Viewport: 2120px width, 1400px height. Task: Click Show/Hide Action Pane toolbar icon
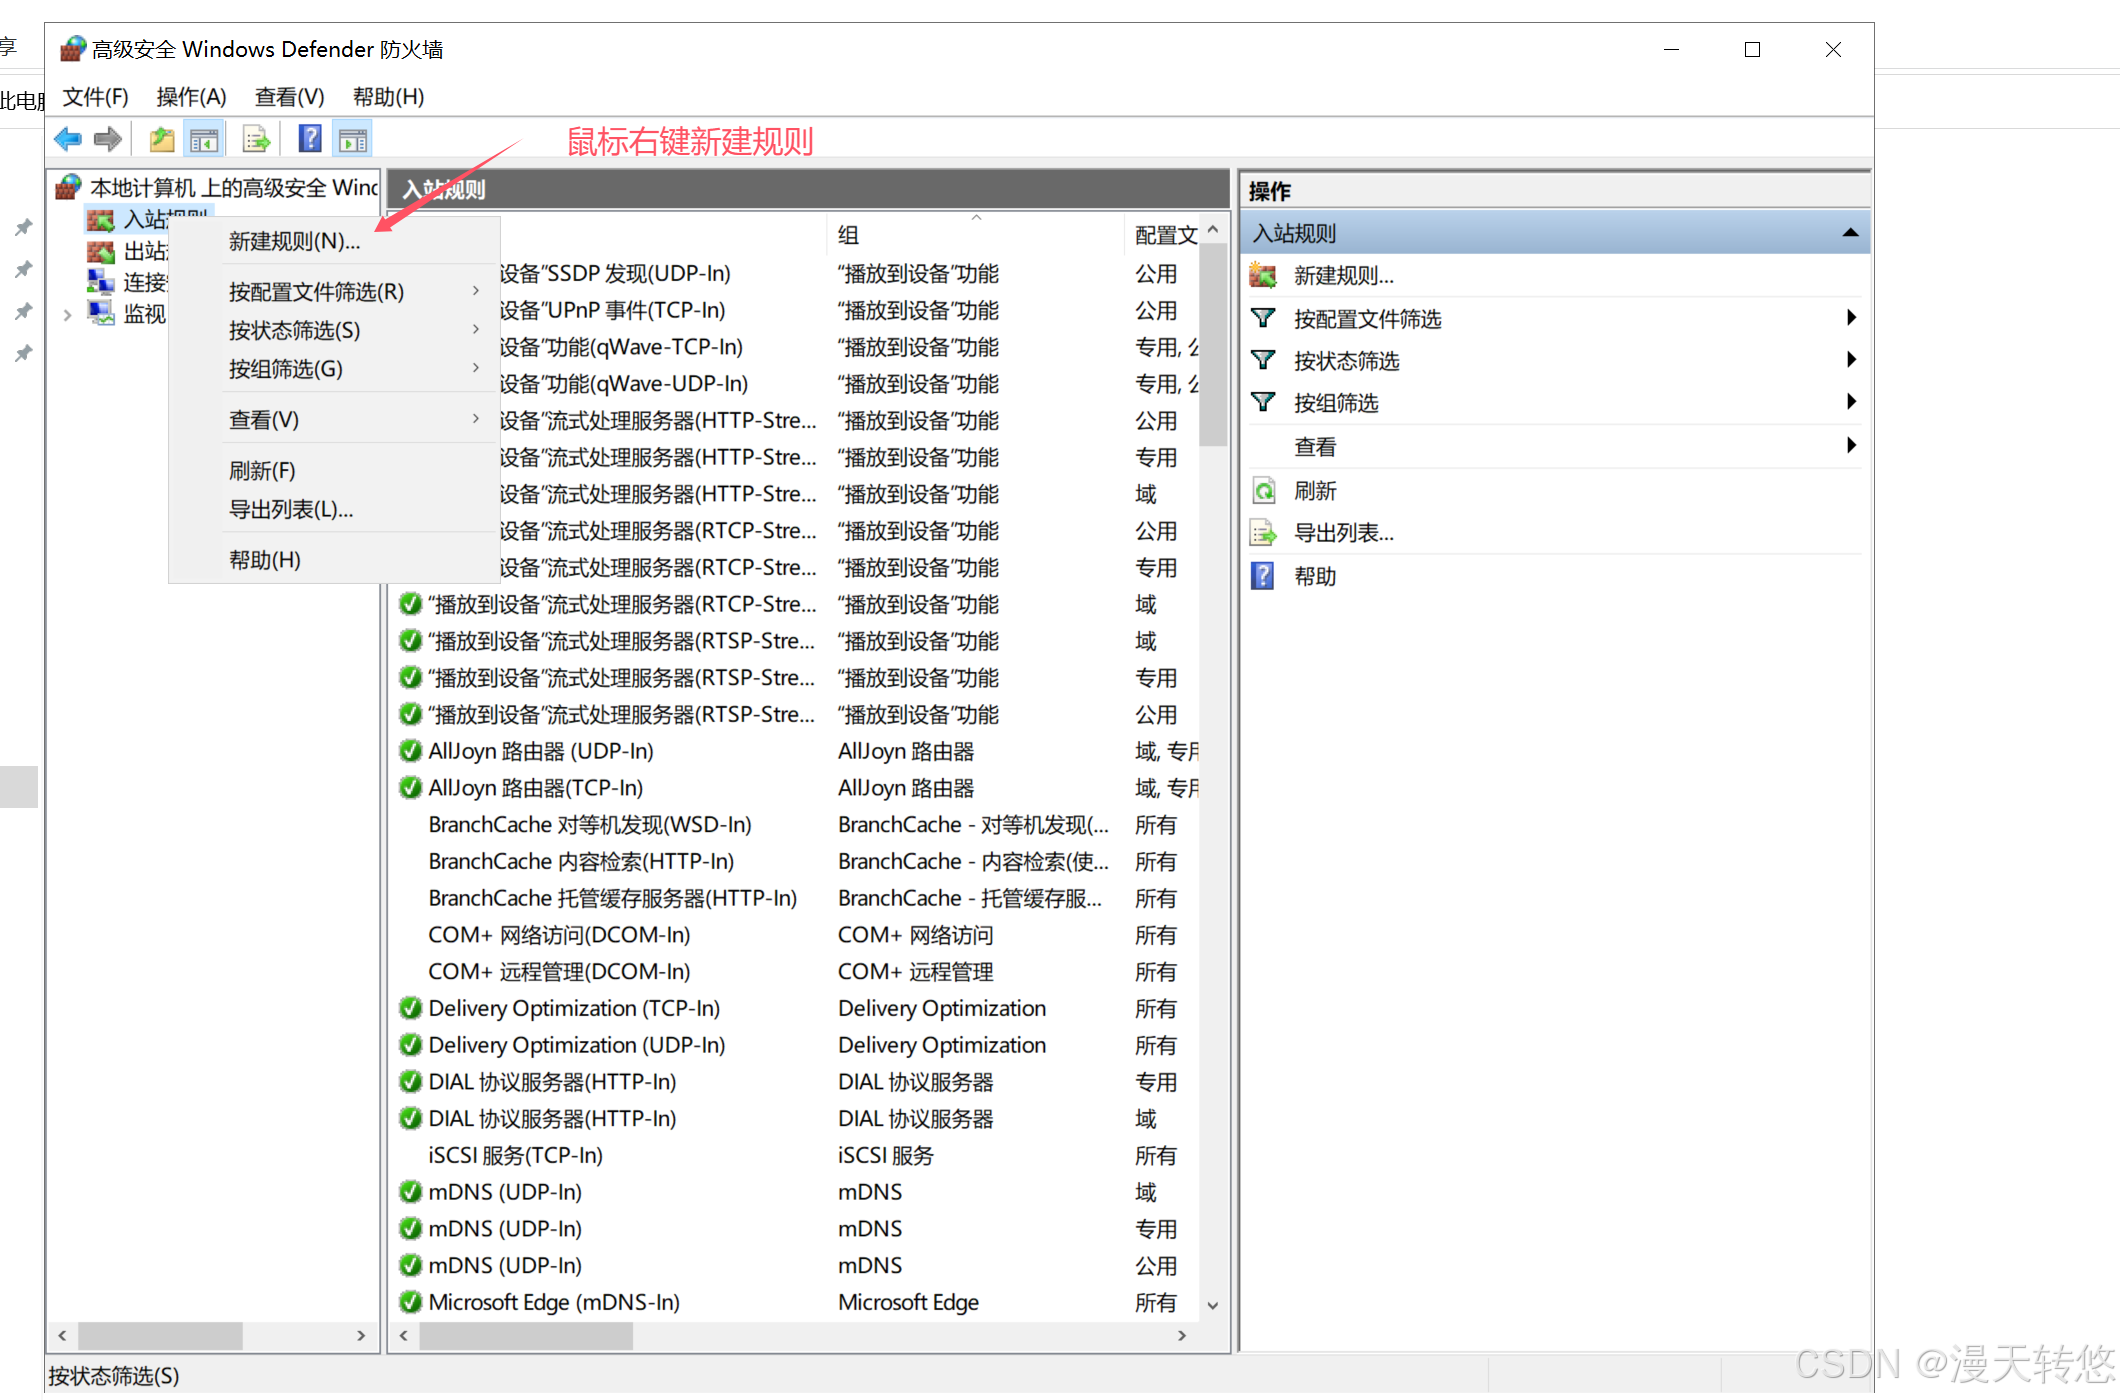coord(353,139)
